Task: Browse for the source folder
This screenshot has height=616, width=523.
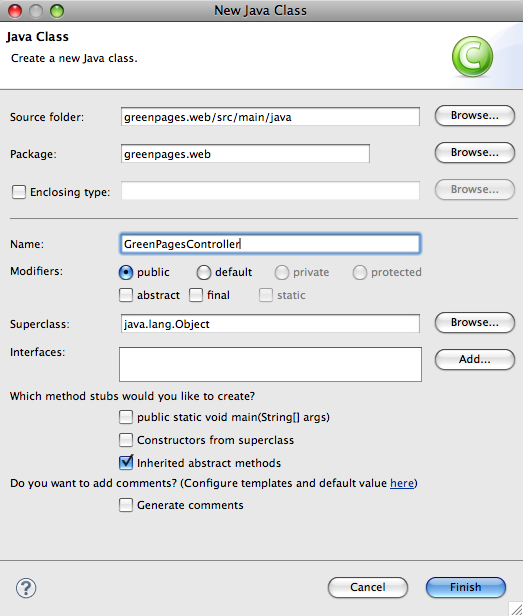Action: tap(475, 116)
